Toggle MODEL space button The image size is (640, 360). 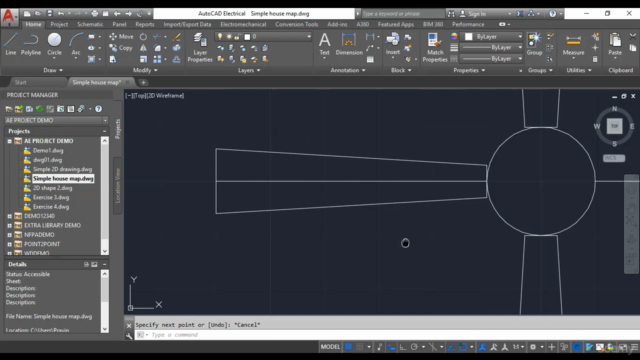tap(330, 347)
